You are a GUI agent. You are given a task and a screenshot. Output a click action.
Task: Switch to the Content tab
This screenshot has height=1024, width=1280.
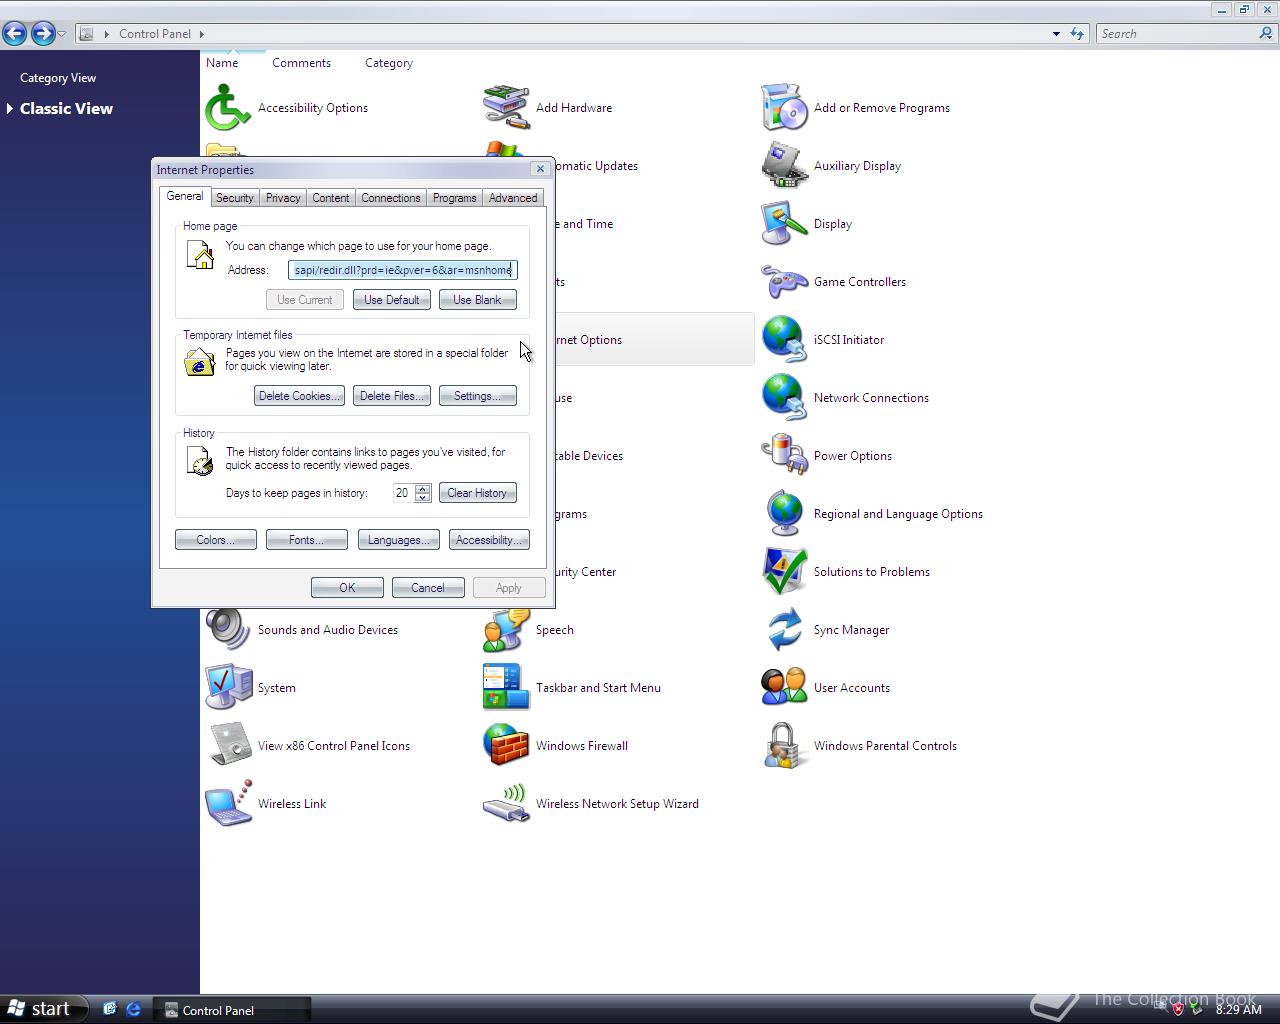pos(331,198)
